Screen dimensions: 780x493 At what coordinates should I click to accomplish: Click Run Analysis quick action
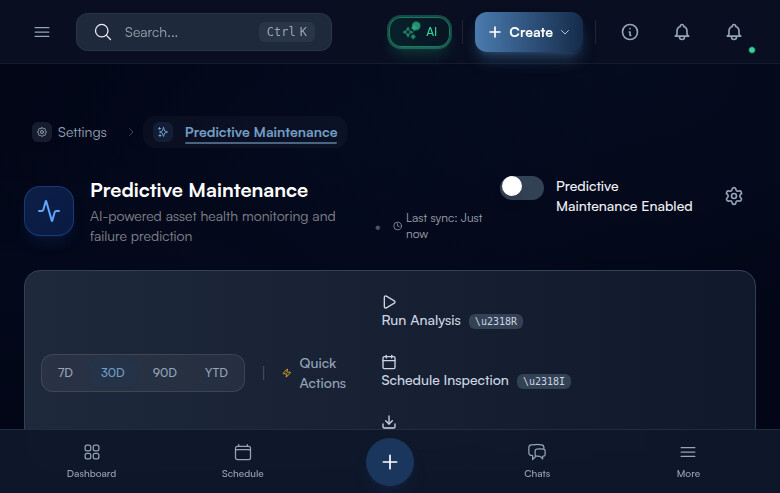[420, 320]
